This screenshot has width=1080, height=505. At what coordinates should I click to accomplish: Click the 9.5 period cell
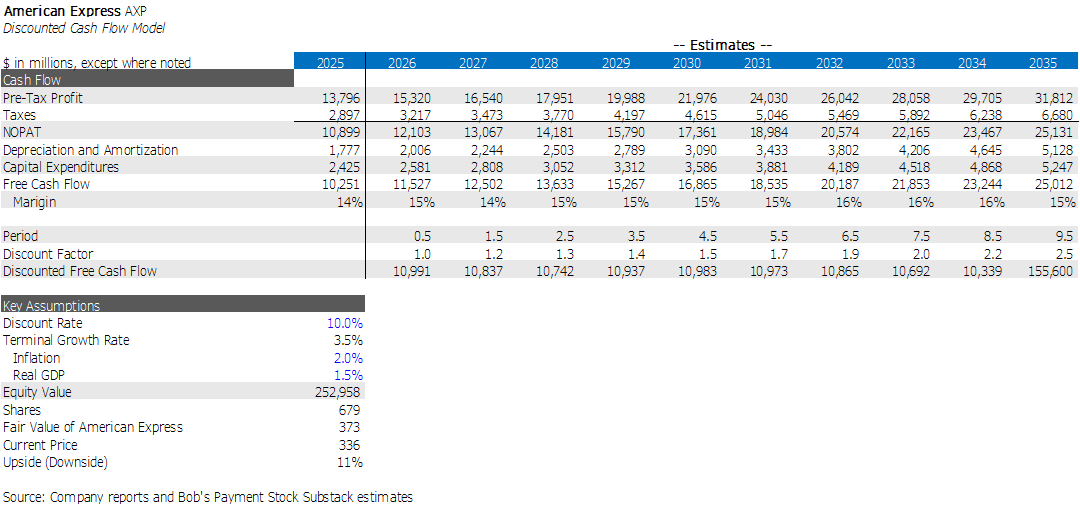click(x=1066, y=236)
